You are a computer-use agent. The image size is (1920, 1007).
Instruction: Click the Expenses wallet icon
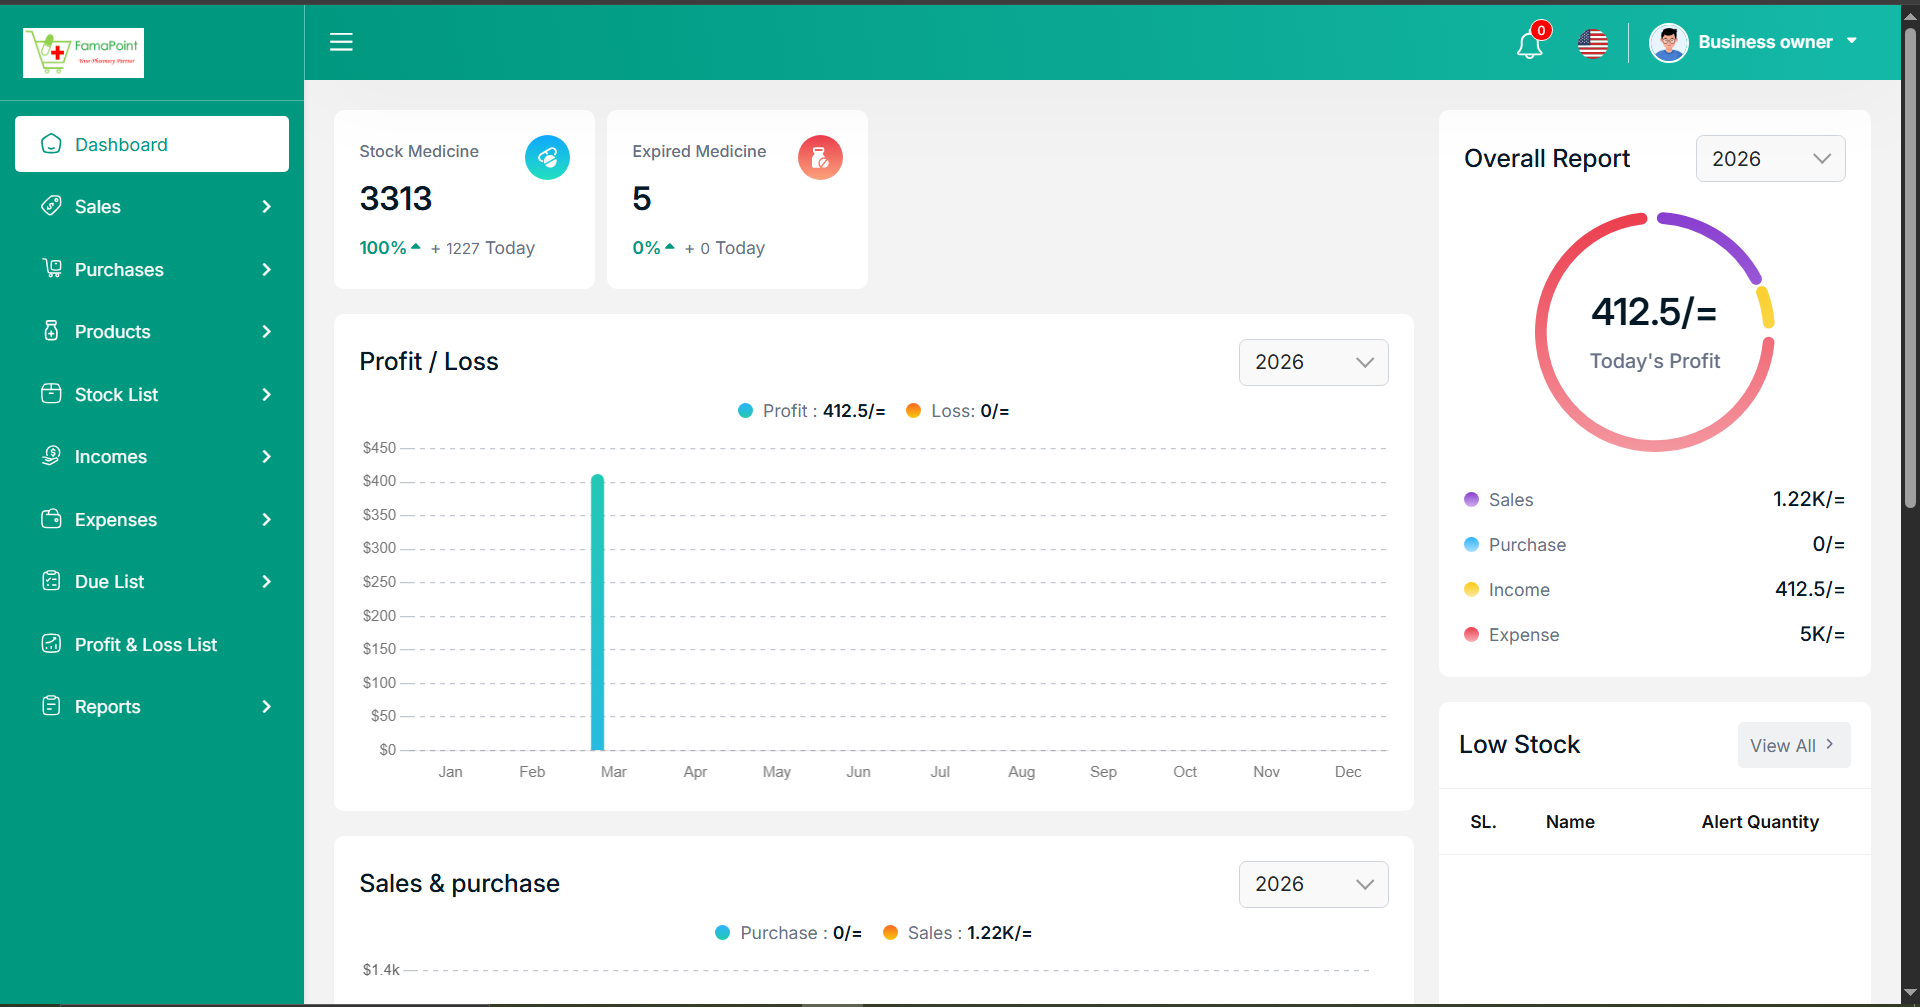(x=51, y=519)
